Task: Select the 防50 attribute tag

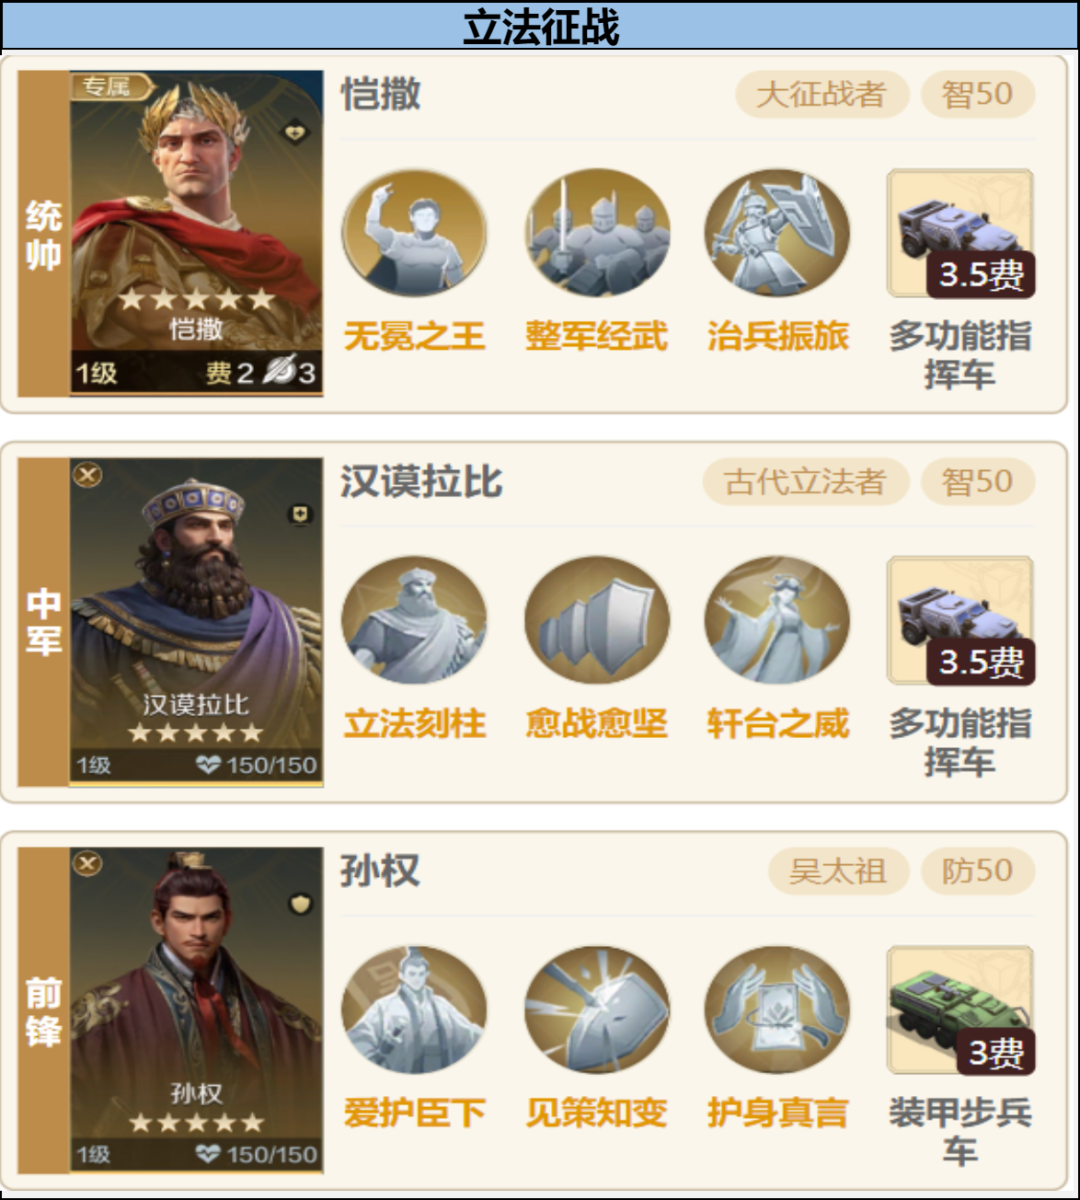Action: click(x=977, y=871)
